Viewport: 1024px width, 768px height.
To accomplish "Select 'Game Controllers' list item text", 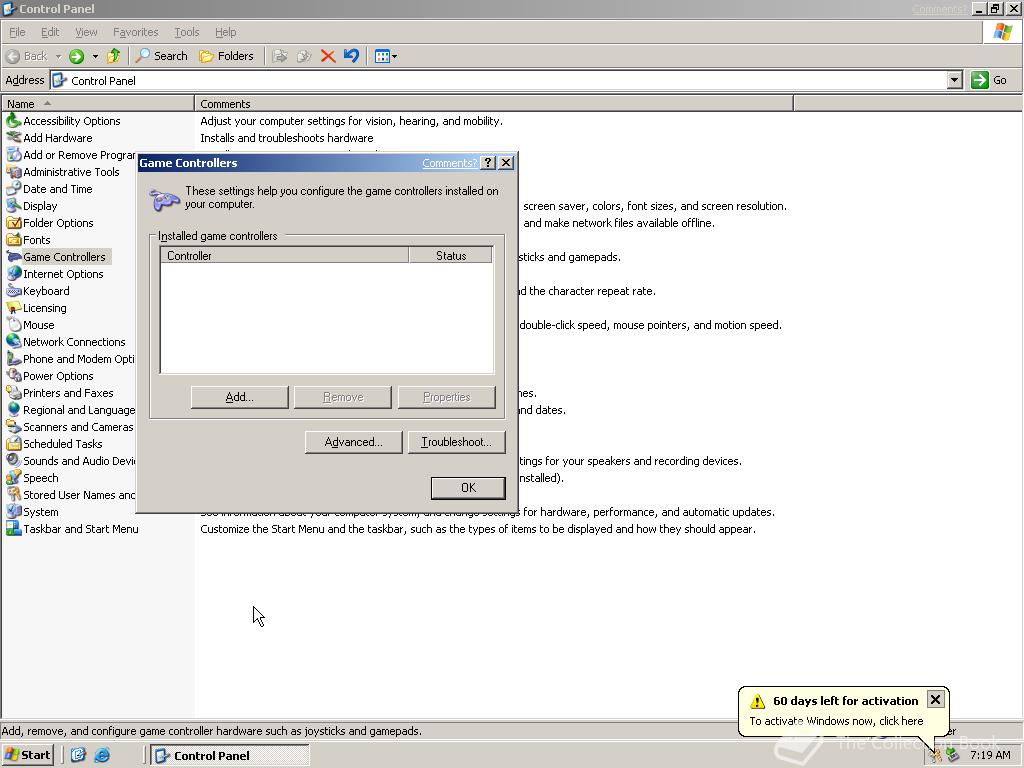I will (x=64, y=257).
